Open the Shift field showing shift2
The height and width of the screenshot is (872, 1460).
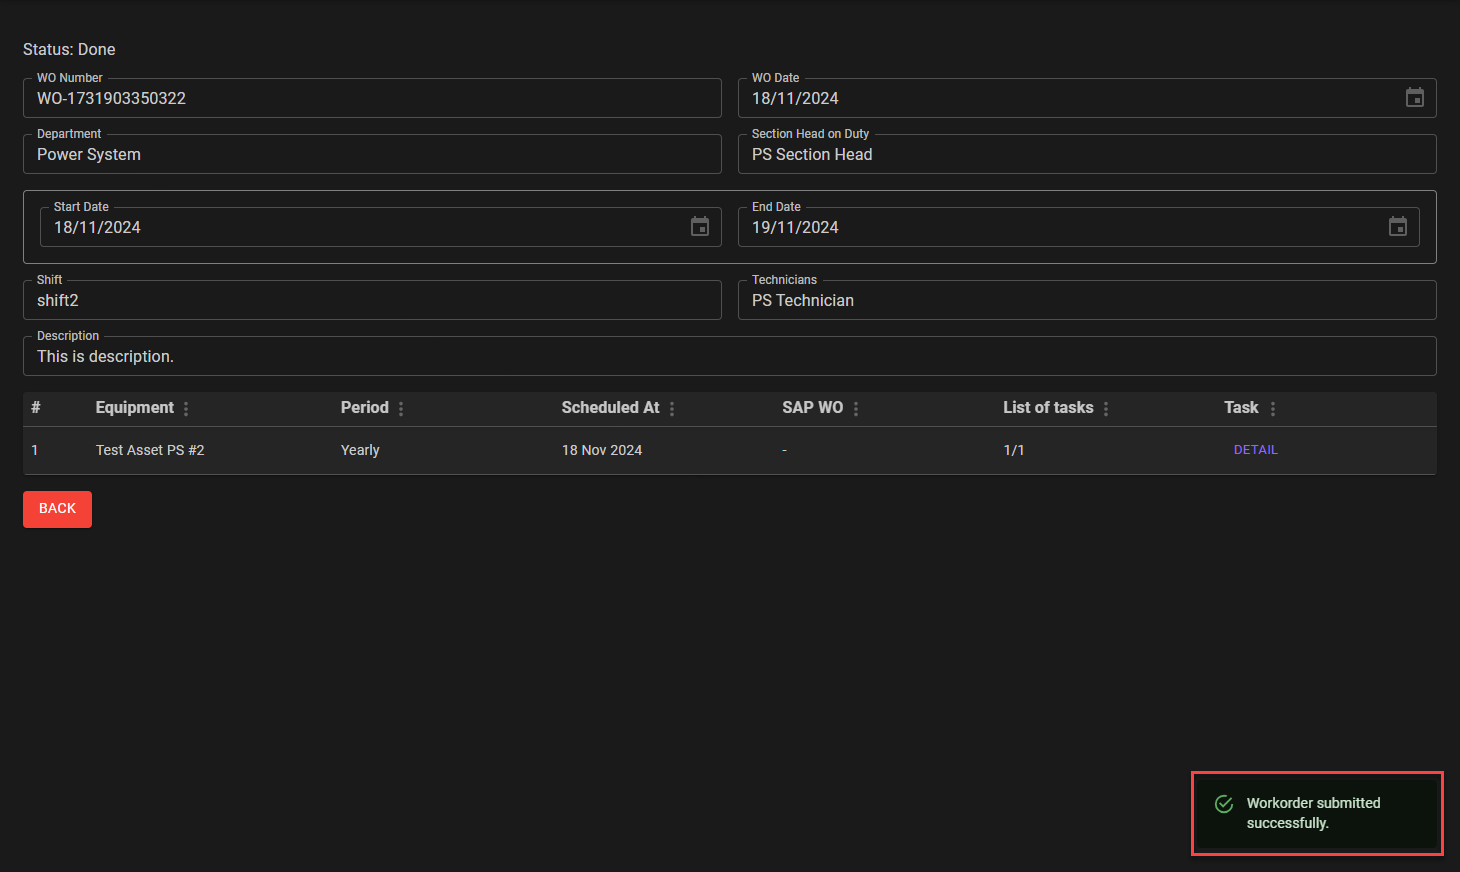tap(372, 301)
